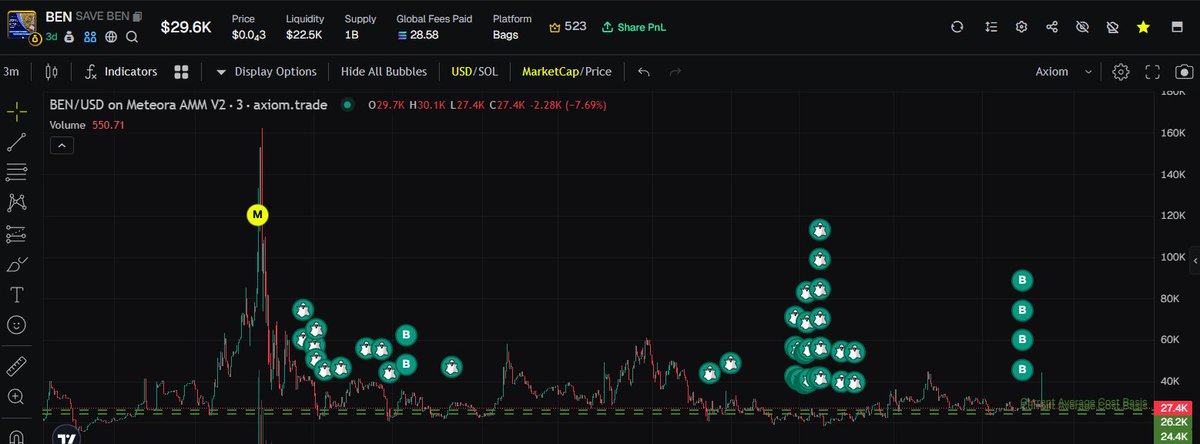This screenshot has width=1200, height=444.
Task: Click the Liquidity $22.5K value
Action: pyautogui.click(x=304, y=35)
